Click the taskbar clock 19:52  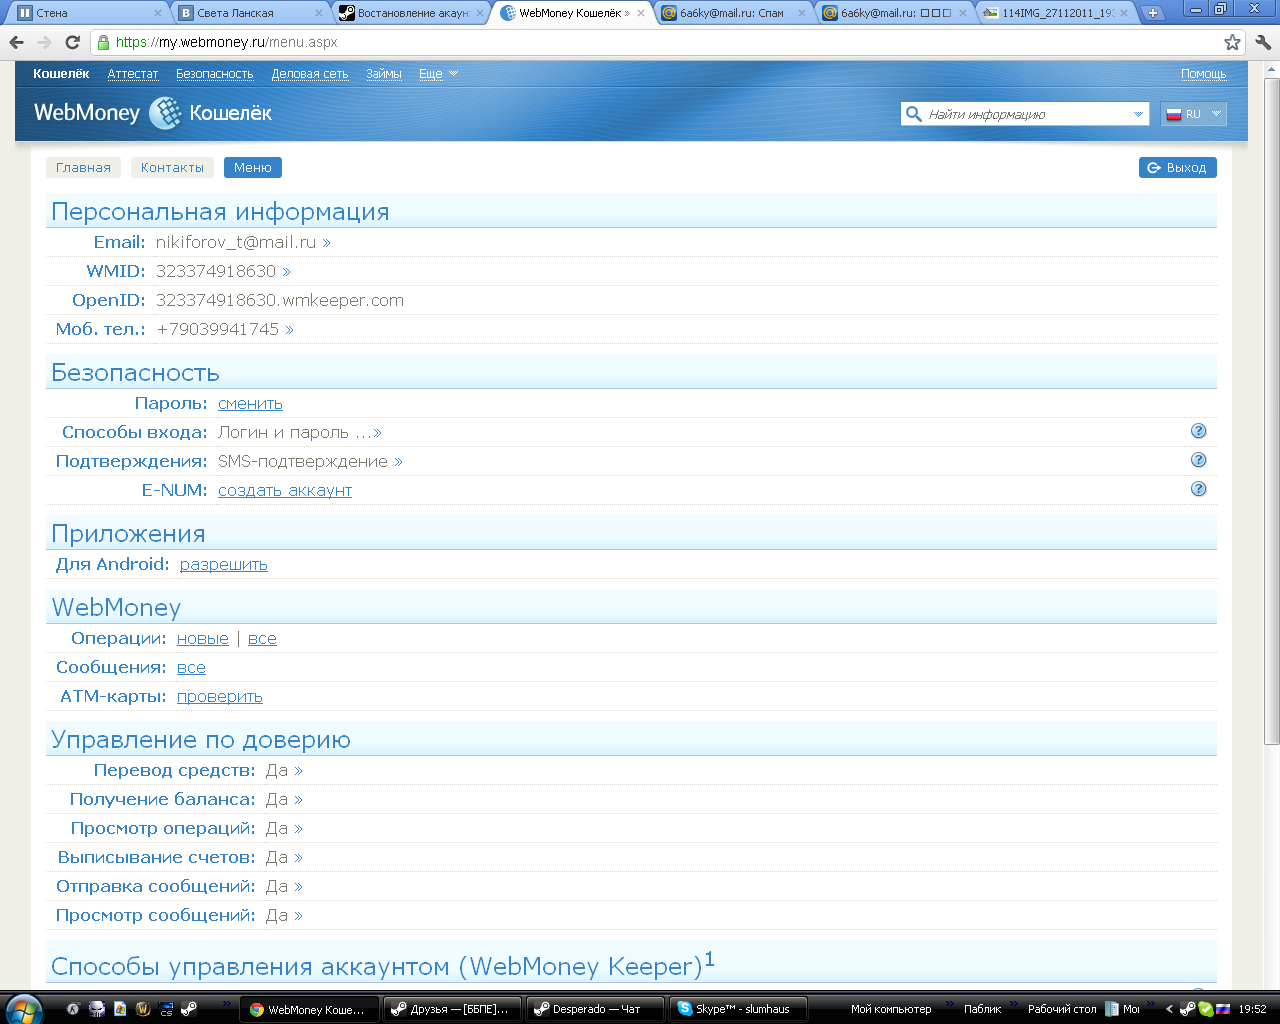tap(1252, 1009)
